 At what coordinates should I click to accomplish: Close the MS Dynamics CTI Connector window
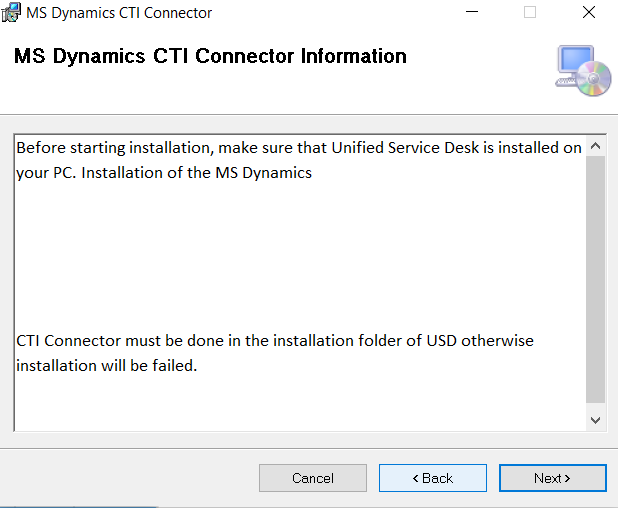pos(589,13)
